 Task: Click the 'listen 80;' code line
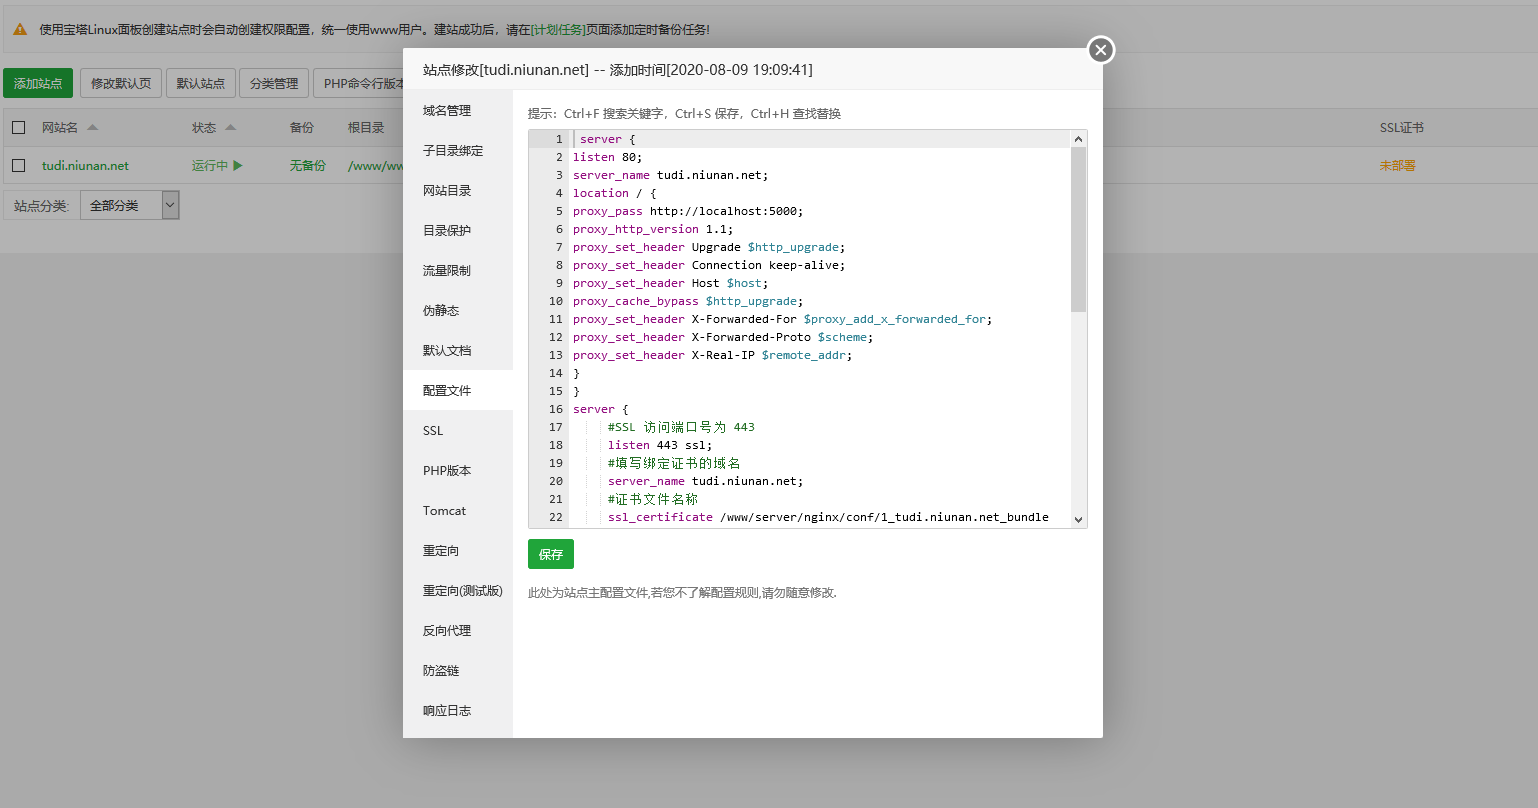pos(607,157)
